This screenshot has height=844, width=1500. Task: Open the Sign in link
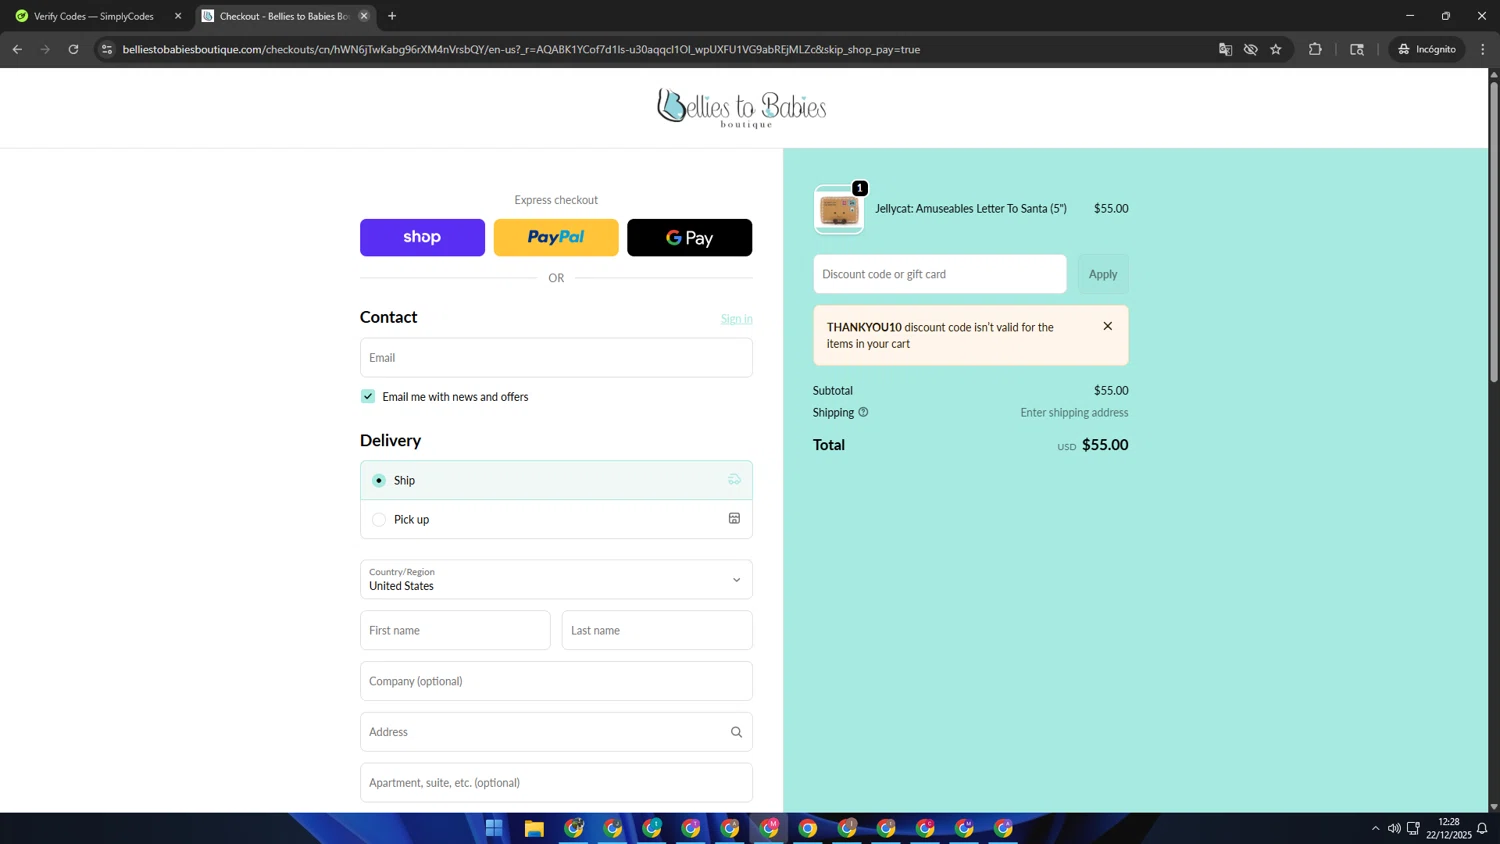tap(736, 319)
